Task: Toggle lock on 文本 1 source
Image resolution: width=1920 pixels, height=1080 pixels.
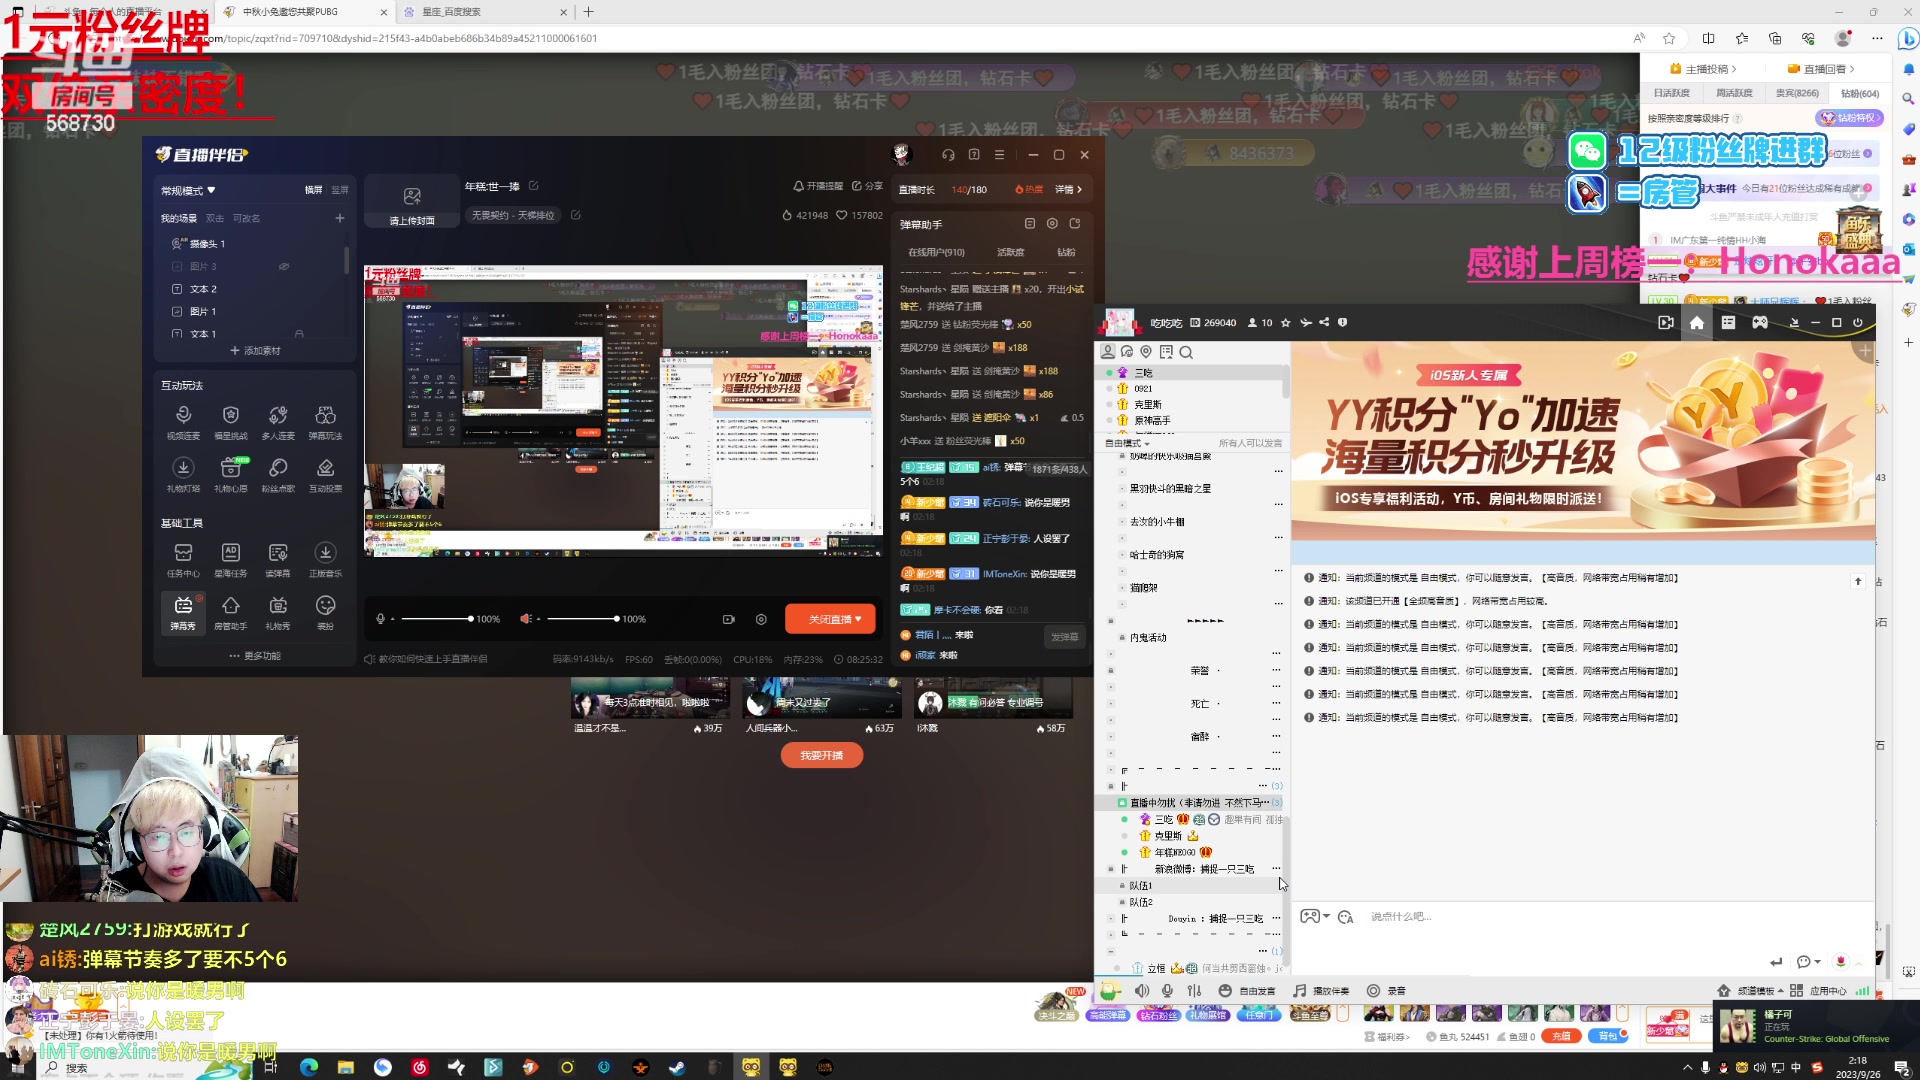Action: click(299, 334)
